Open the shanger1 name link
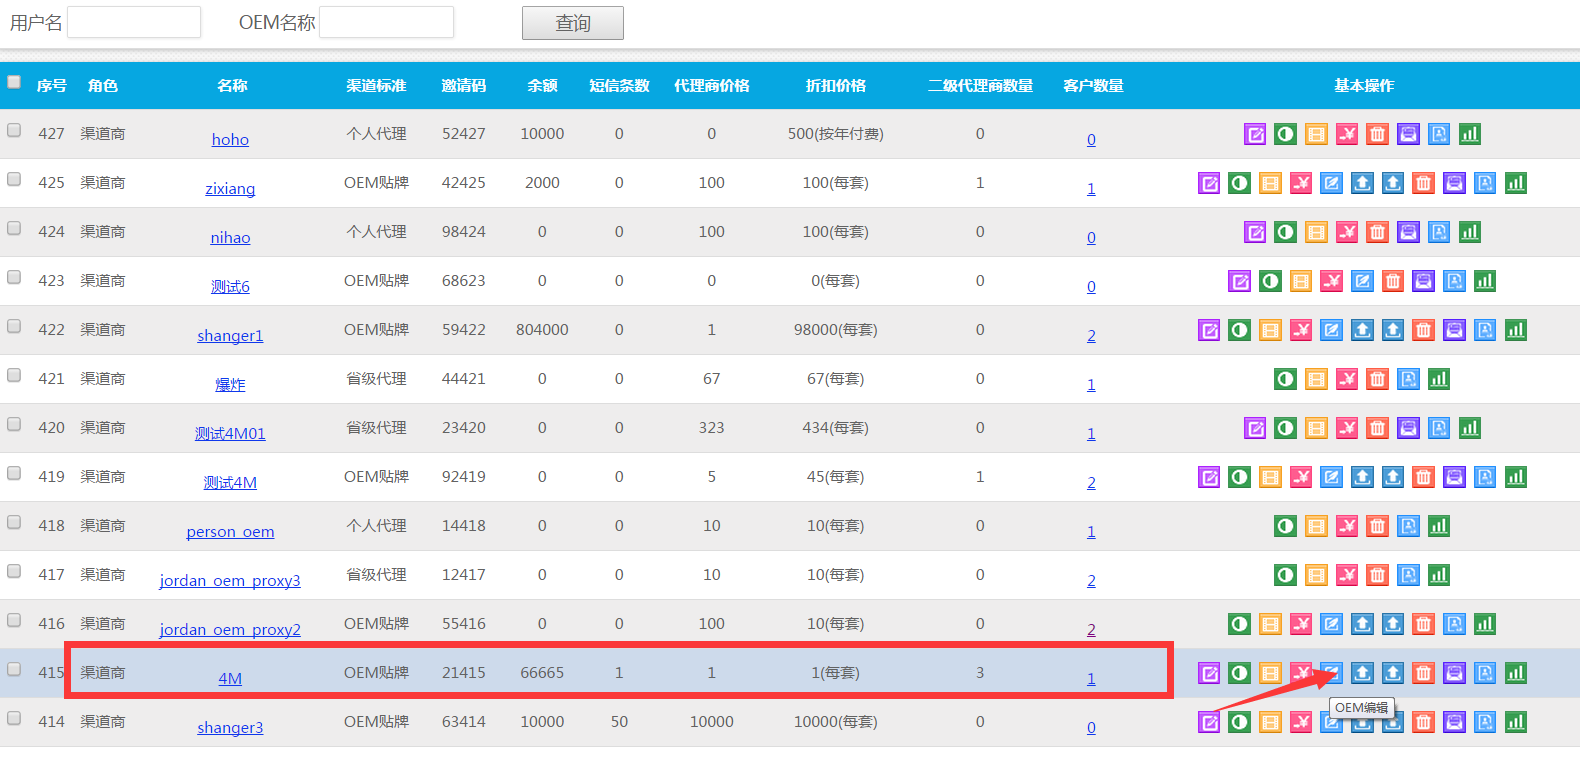Screen dimensions: 1580x758 point(230,335)
